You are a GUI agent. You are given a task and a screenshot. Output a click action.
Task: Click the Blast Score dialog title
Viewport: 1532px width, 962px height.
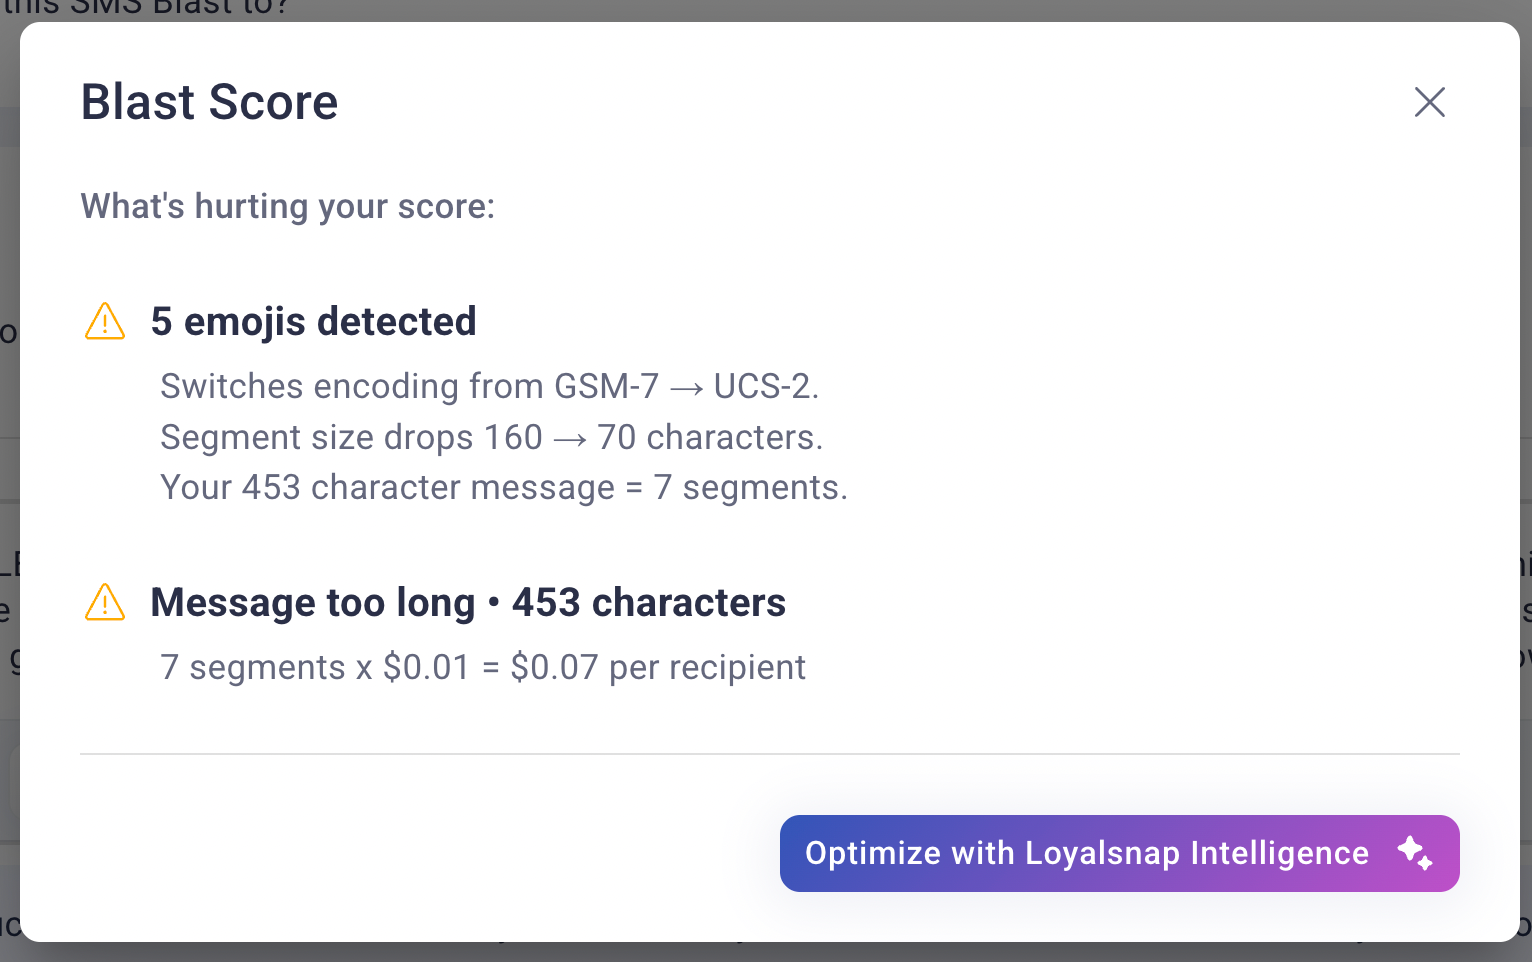pos(209,102)
